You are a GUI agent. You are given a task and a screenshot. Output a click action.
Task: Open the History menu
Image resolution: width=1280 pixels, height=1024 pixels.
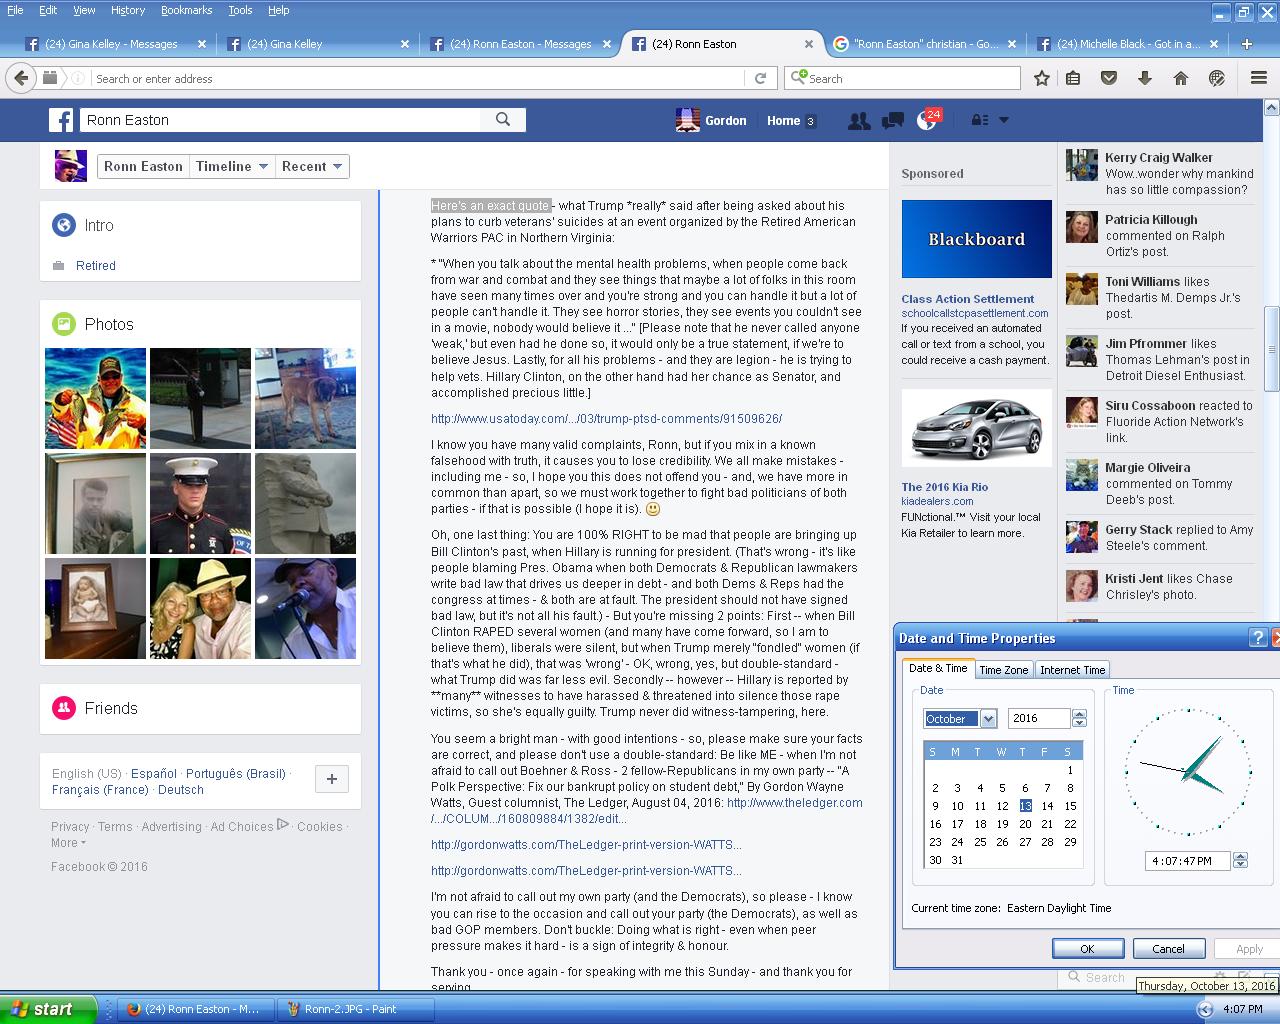coord(128,10)
